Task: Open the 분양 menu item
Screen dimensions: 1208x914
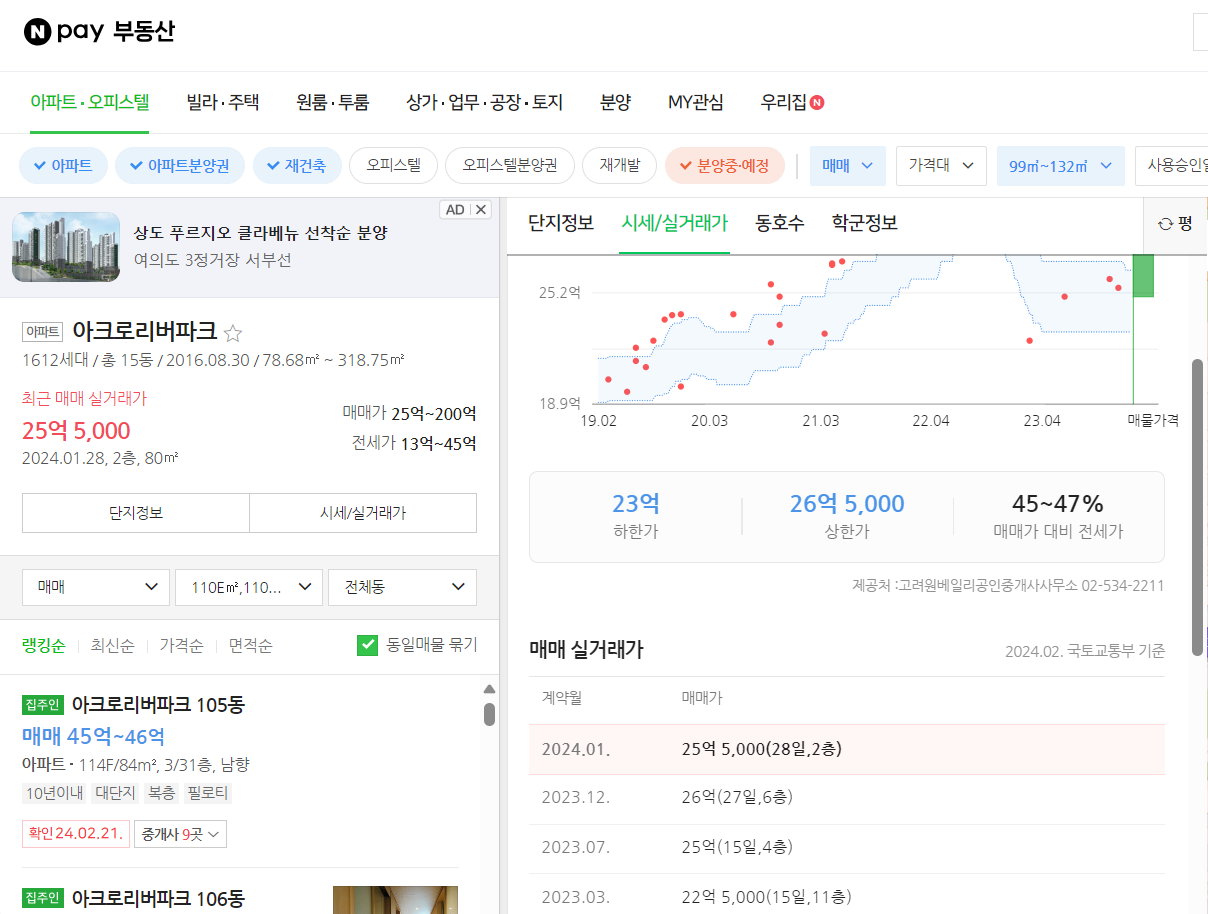Action: coord(615,101)
